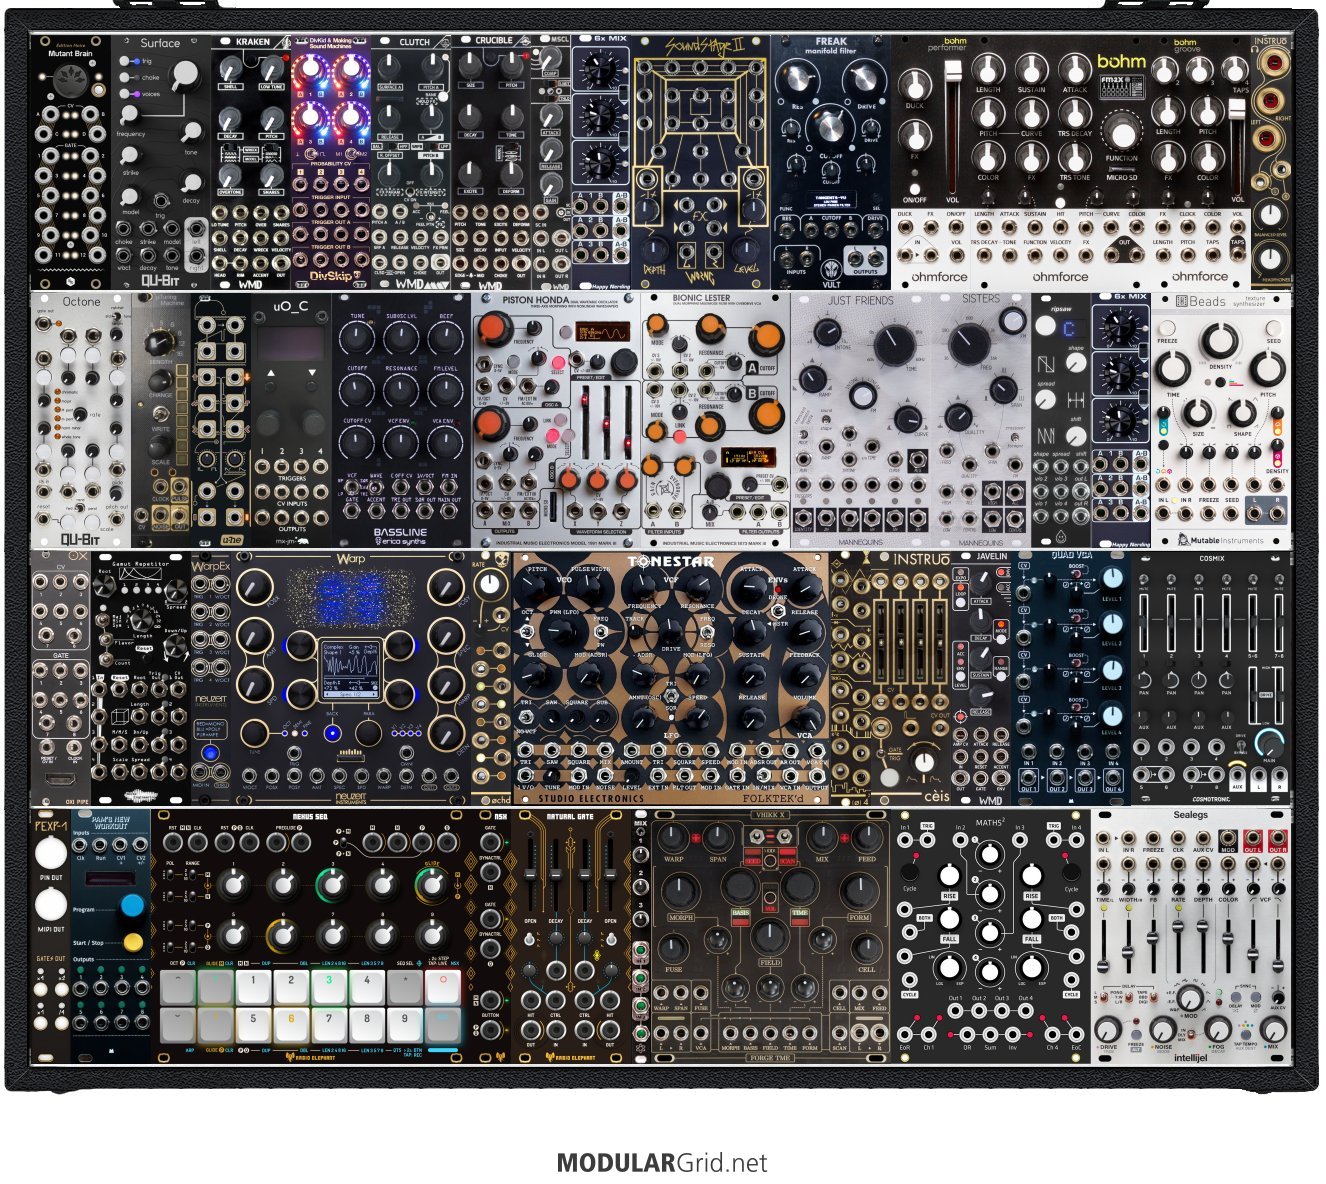
Task: Click the FIELD knob on Vhikk X
Action: click(x=769, y=937)
